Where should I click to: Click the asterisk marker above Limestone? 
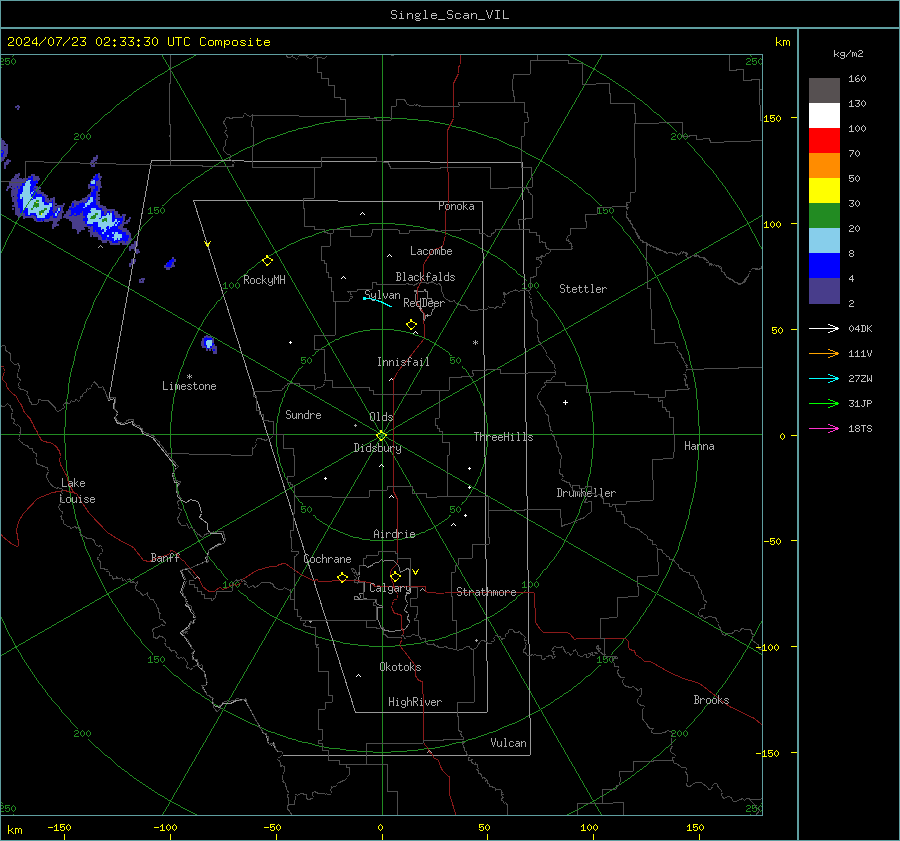(x=189, y=377)
